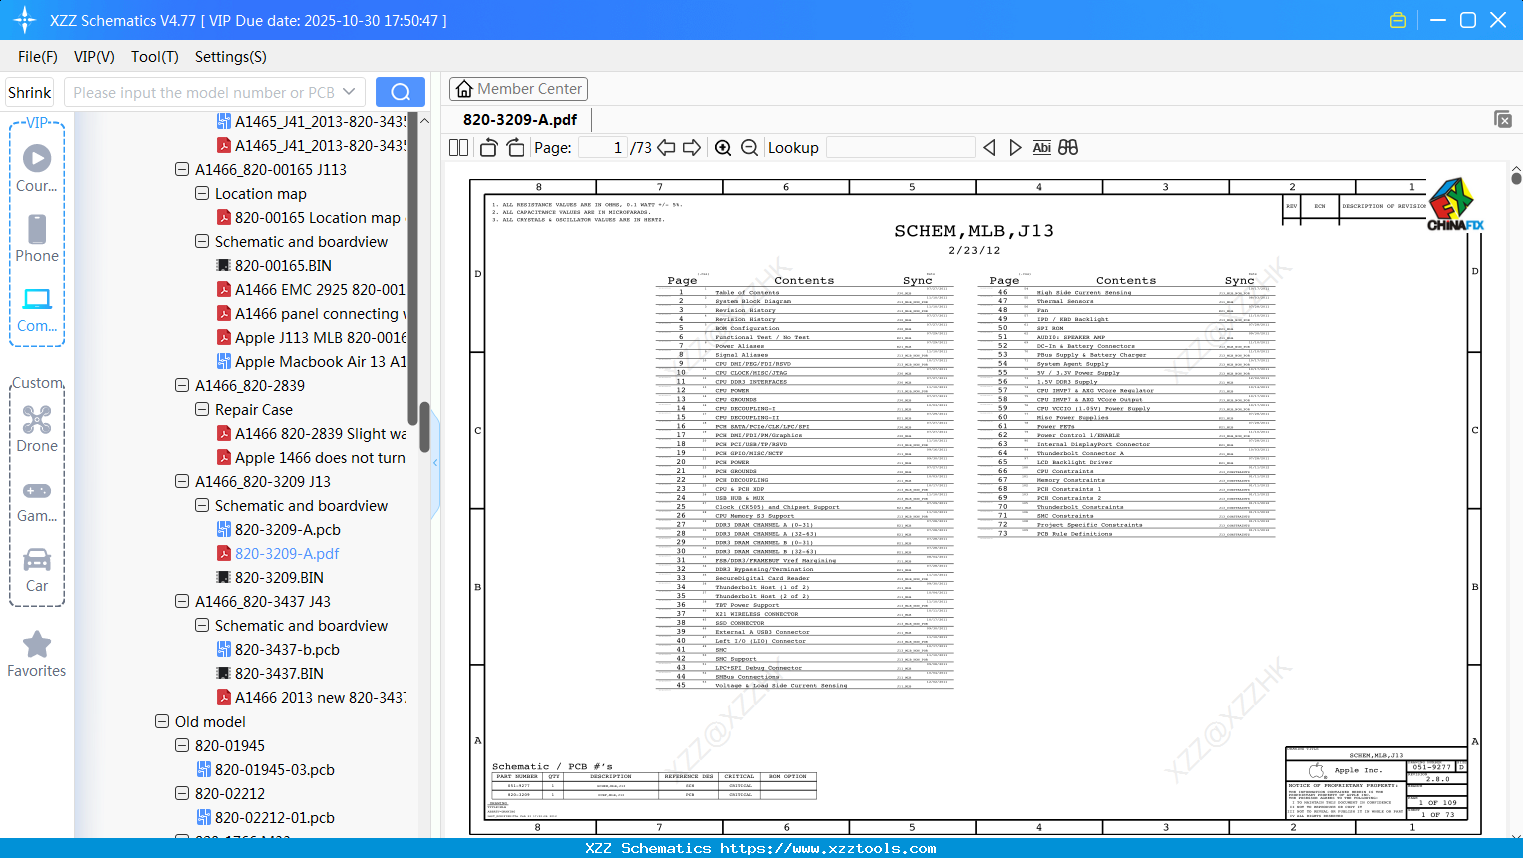1523x858 pixels.
Task: Open 820-00165 Location map PDF
Action: click(317, 217)
